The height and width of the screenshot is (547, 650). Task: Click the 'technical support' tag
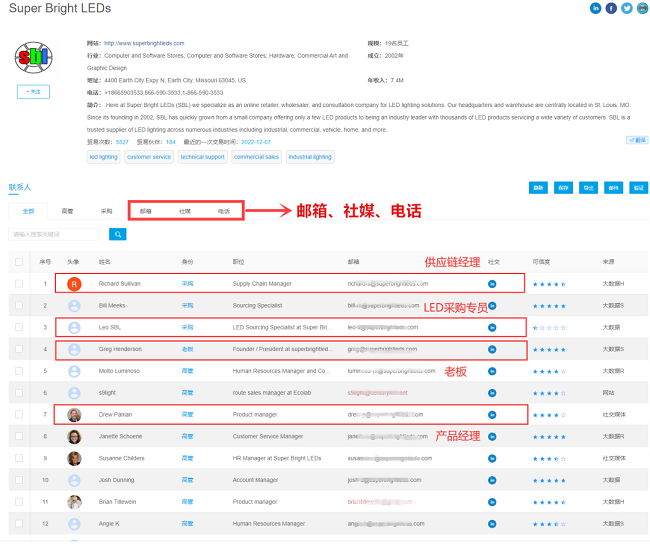click(x=202, y=157)
